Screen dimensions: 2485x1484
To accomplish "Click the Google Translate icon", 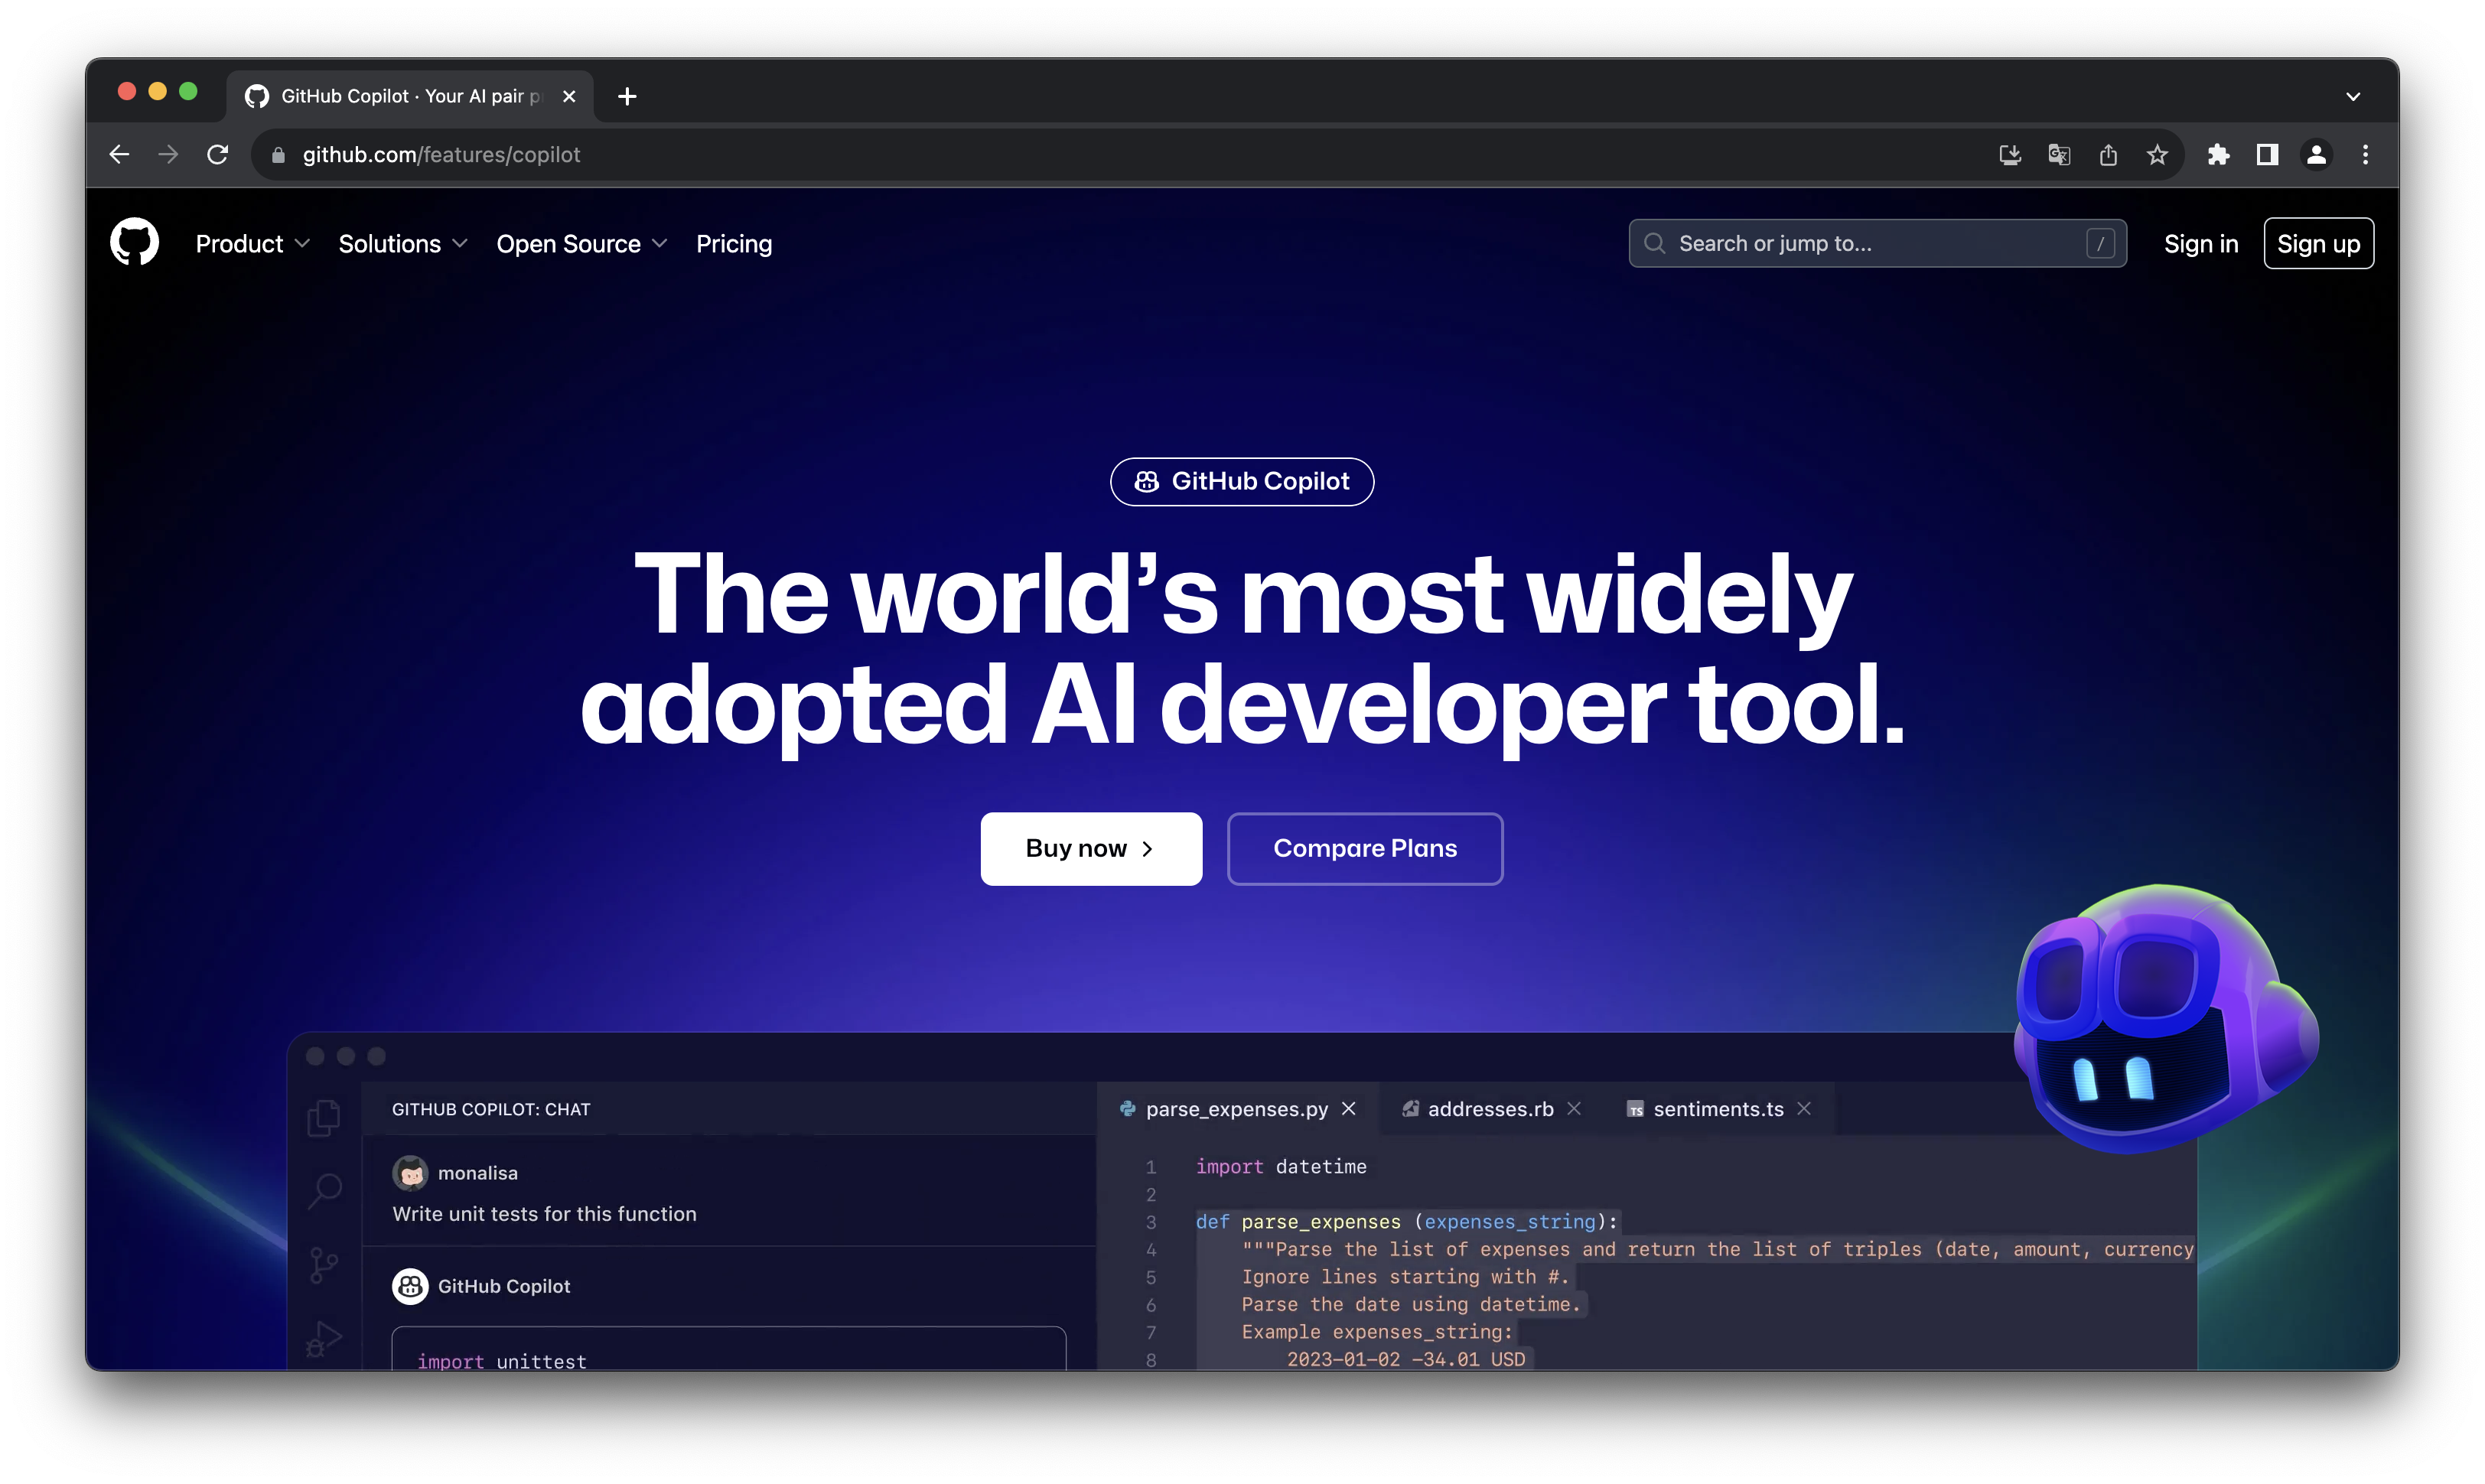I will pyautogui.click(x=2059, y=155).
